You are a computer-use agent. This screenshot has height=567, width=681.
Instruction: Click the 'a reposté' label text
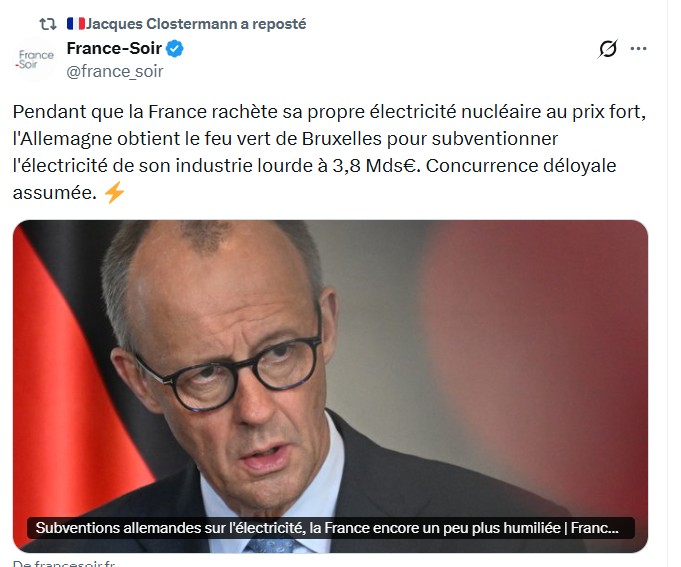pos(273,24)
